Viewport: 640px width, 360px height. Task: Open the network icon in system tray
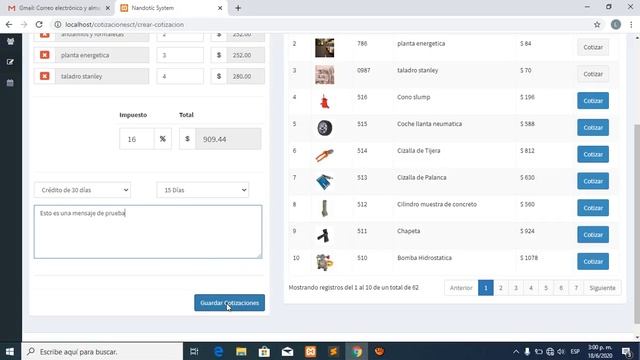550,351
